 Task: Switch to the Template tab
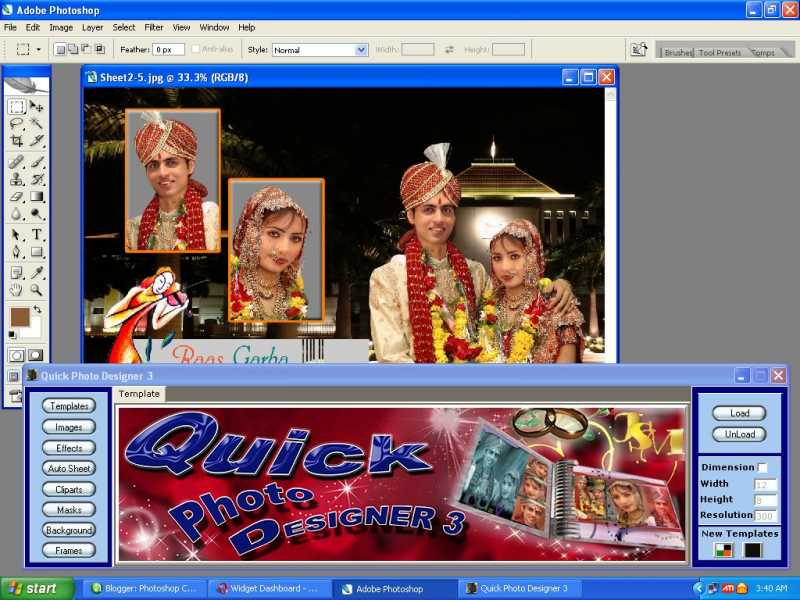138,393
